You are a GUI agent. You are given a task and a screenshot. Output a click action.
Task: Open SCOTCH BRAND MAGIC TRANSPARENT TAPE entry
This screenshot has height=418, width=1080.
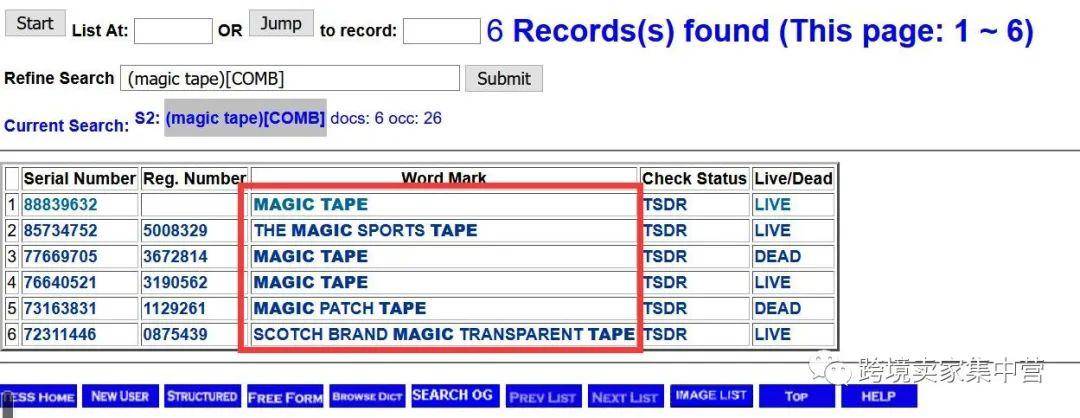coord(443,335)
